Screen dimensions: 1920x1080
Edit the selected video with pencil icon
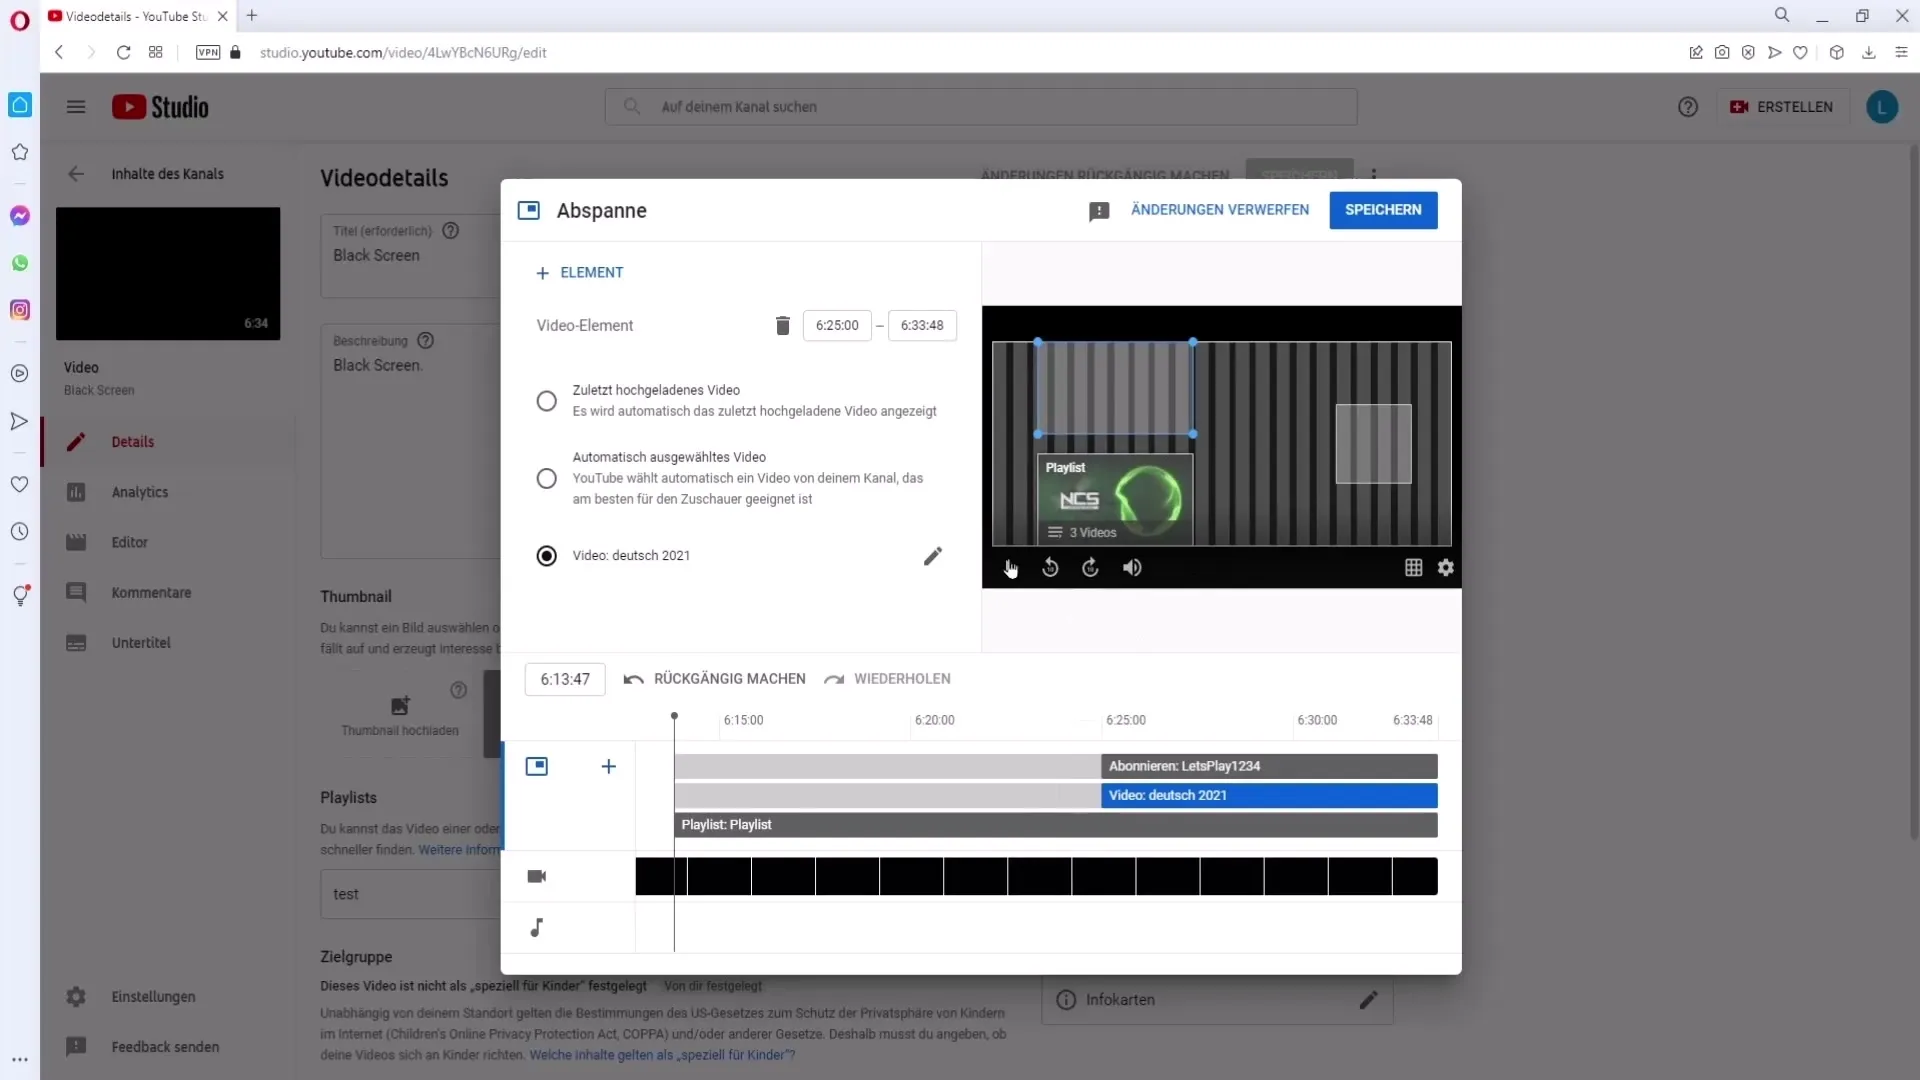click(x=932, y=556)
